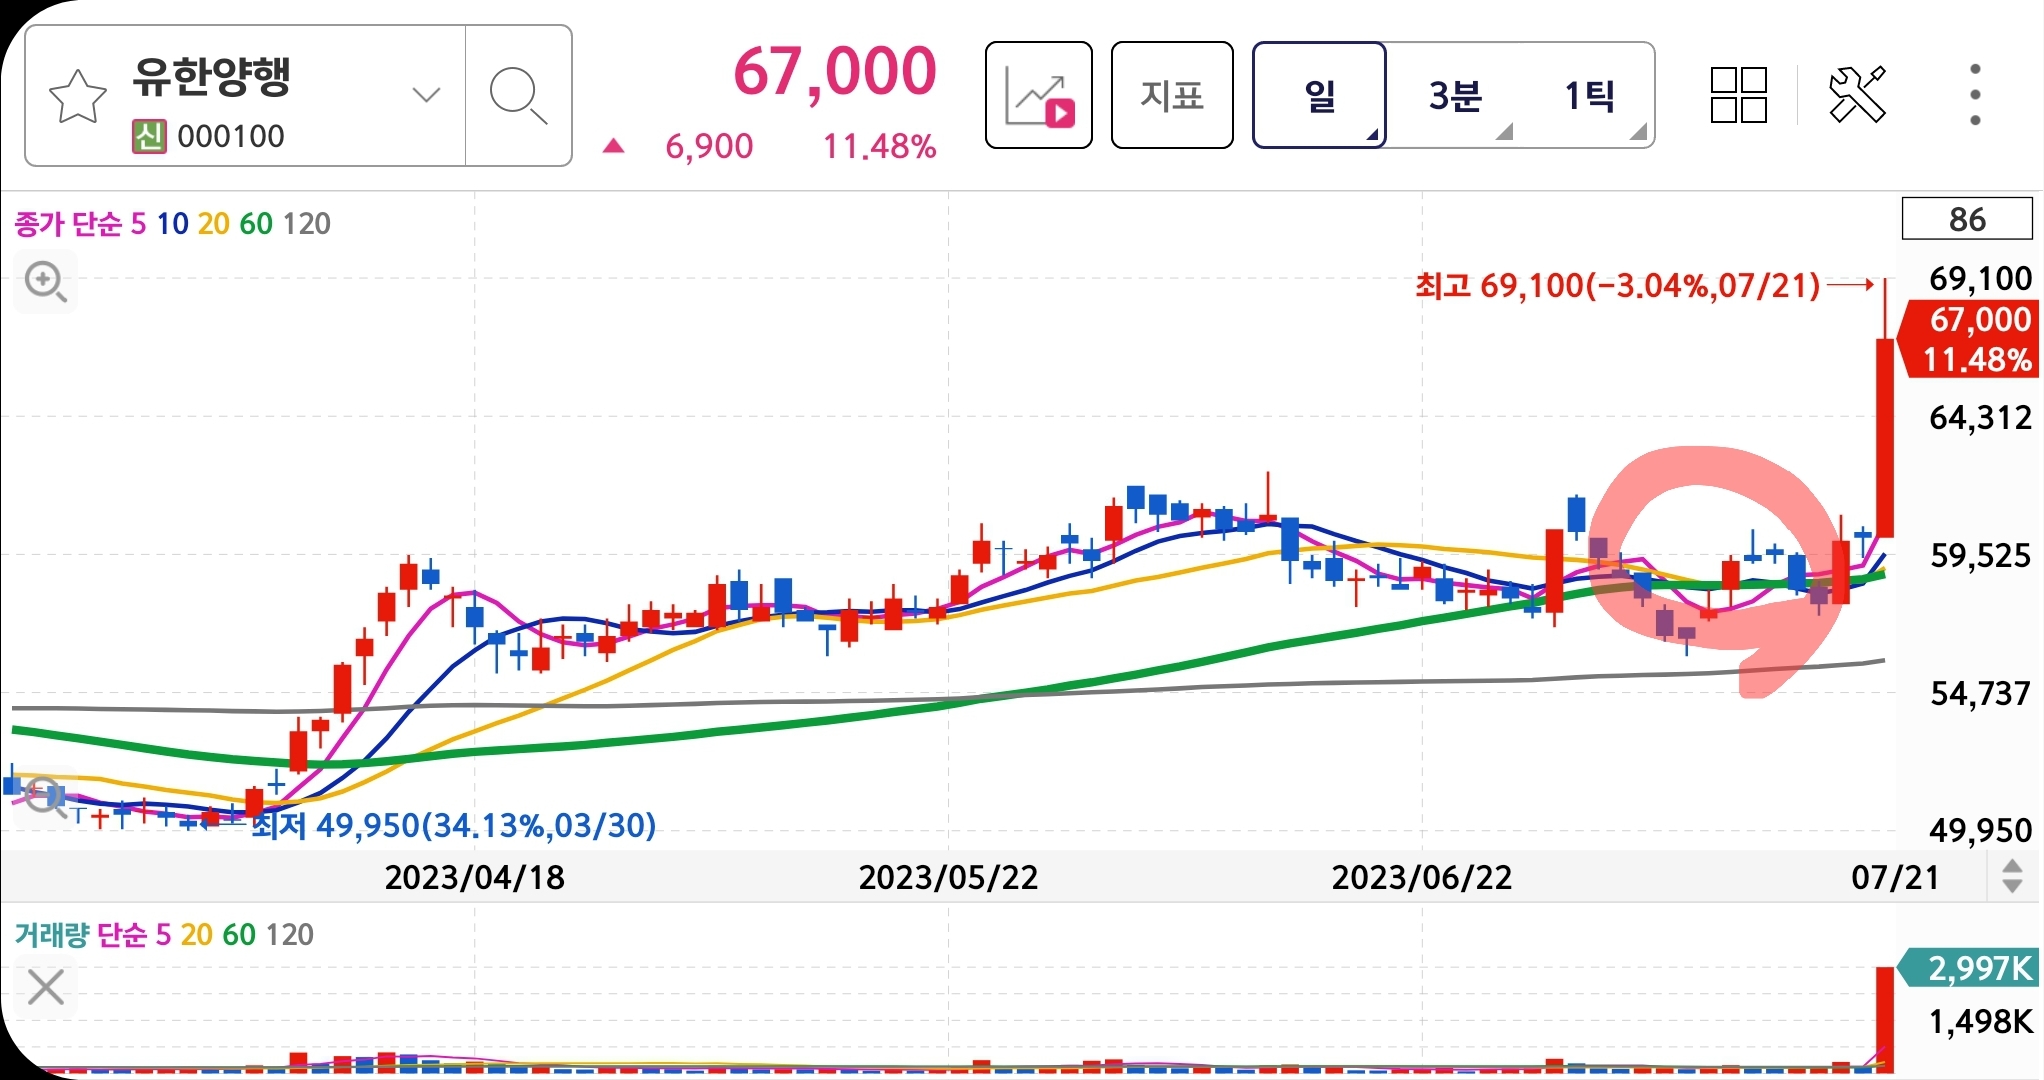This screenshot has height=1080, width=2044.
Task: Select the 일 daily chart tab
Action: [1319, 96]
